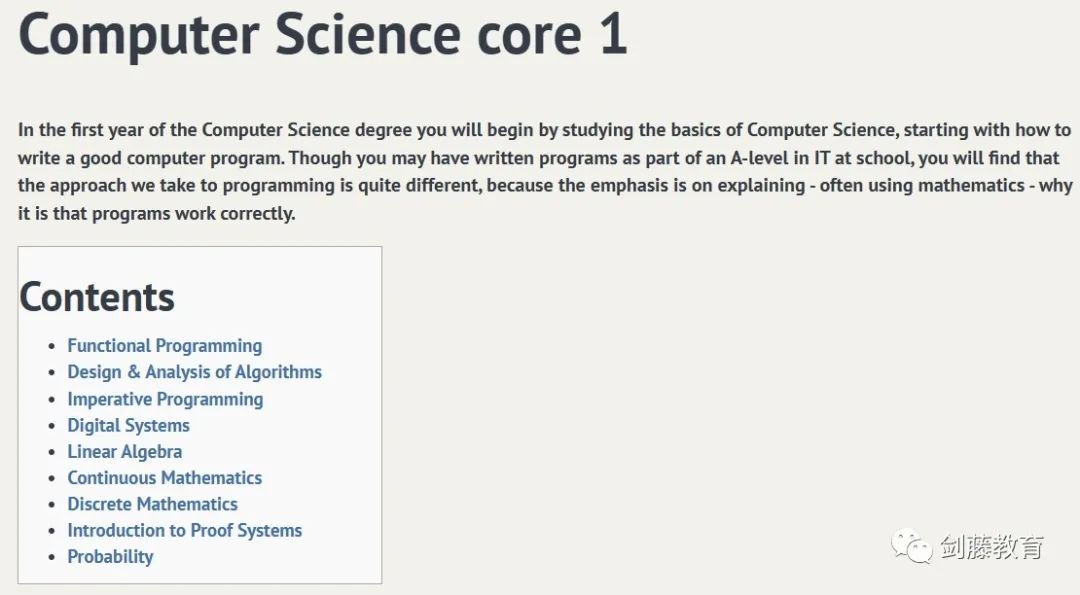Click the Contents heading
This screenshot has height=595, width=1080.
coord(96,298)
